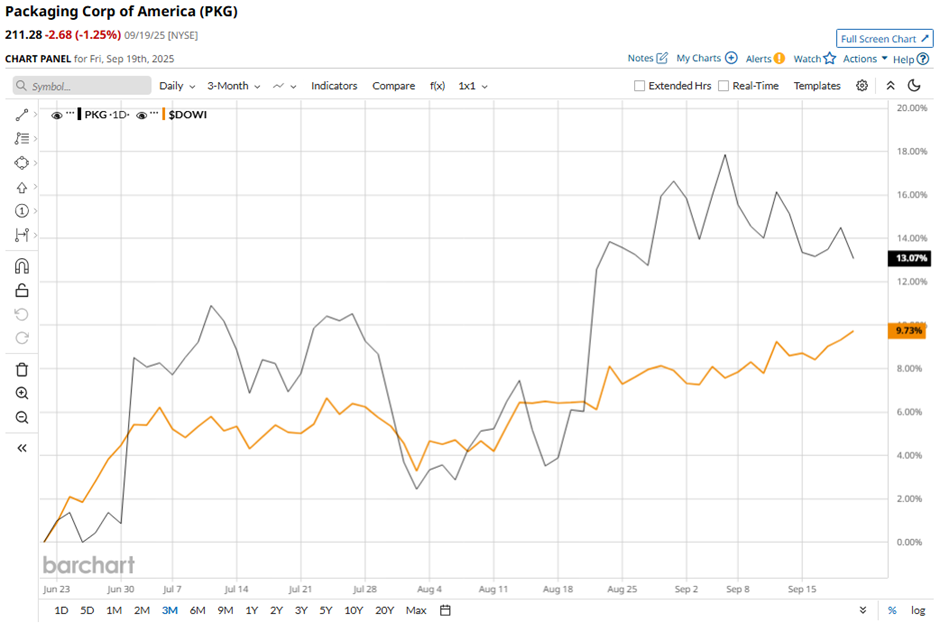Select the 6M time range
The image size is (940, 623).
197,610
